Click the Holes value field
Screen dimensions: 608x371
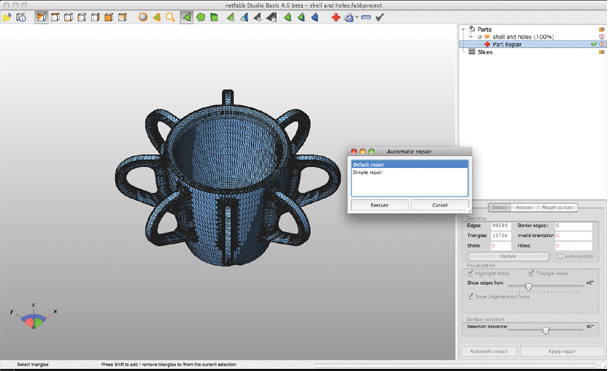click(573, 246)
